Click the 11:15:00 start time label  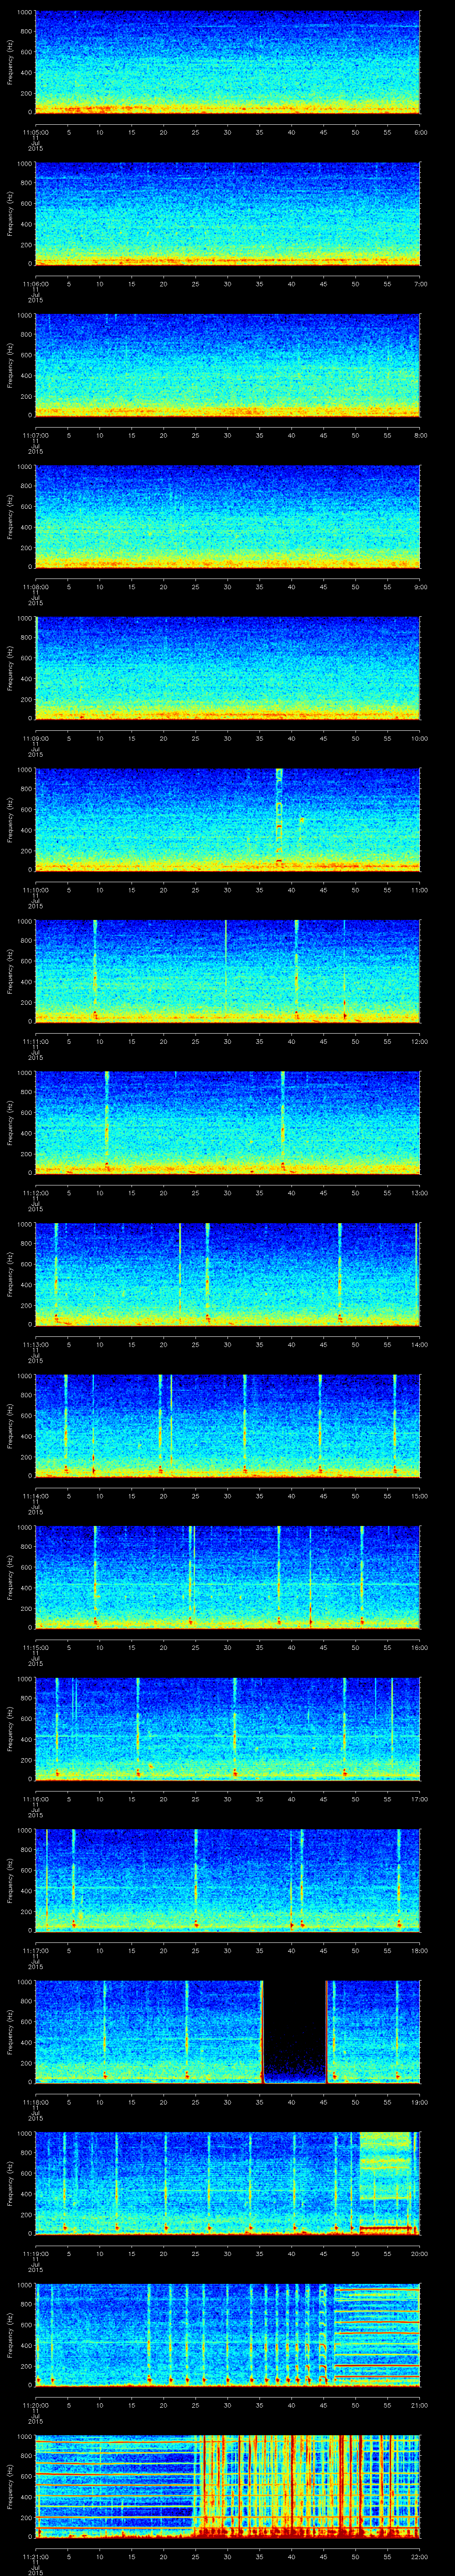point(35,1647)
